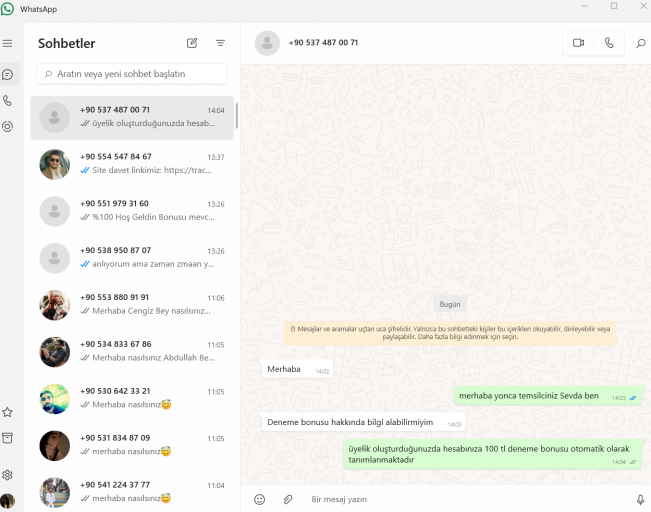Record a voice message with microphone

click(640, 500)
